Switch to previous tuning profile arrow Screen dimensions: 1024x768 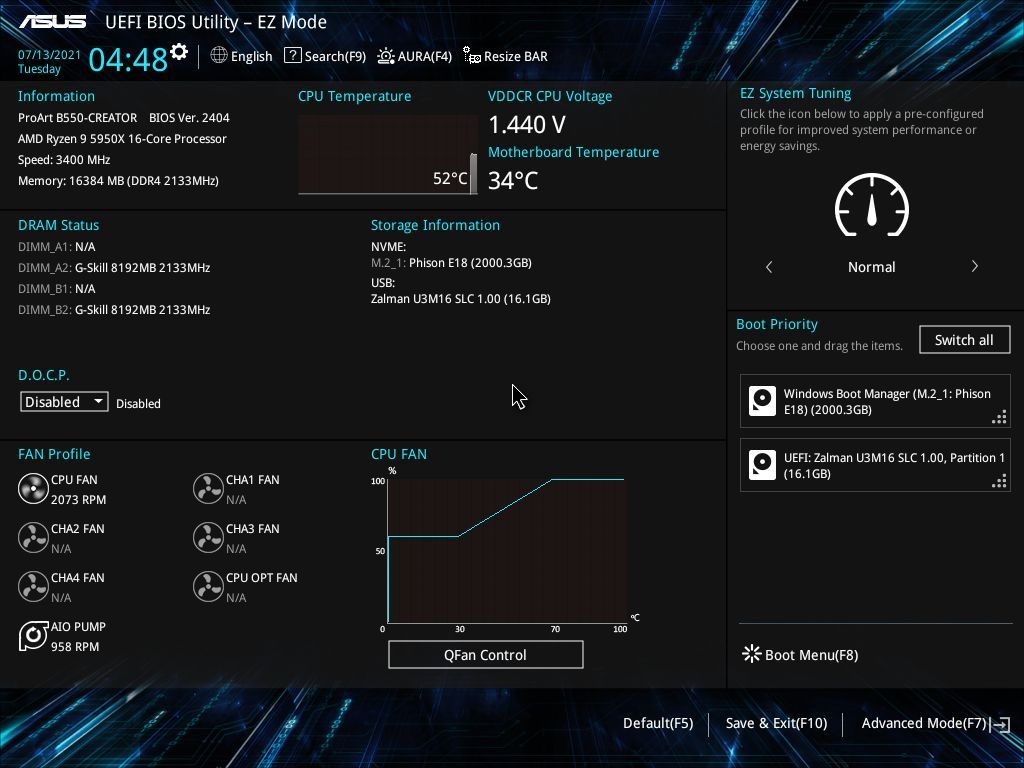coord(769,266)
